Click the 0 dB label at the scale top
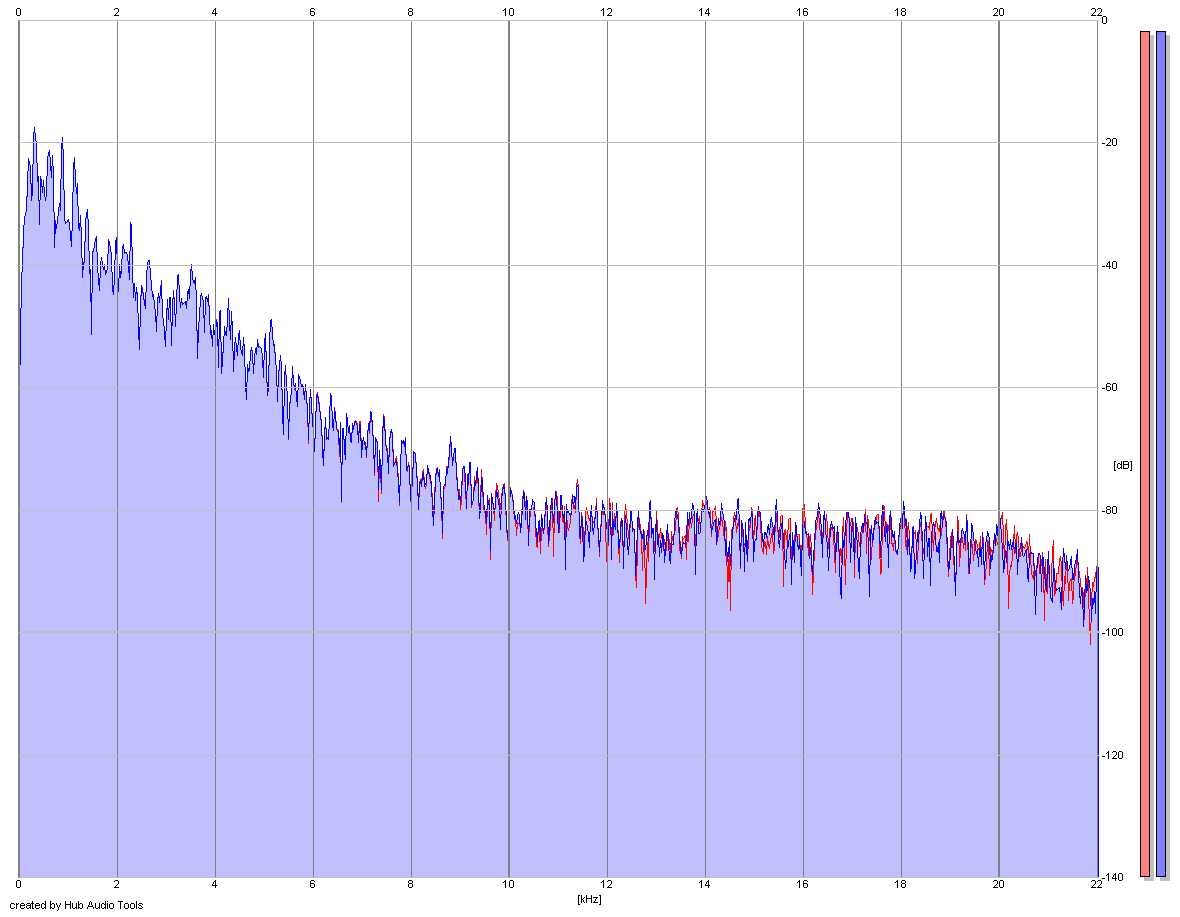1180x917 pixels. (1104, 20)
